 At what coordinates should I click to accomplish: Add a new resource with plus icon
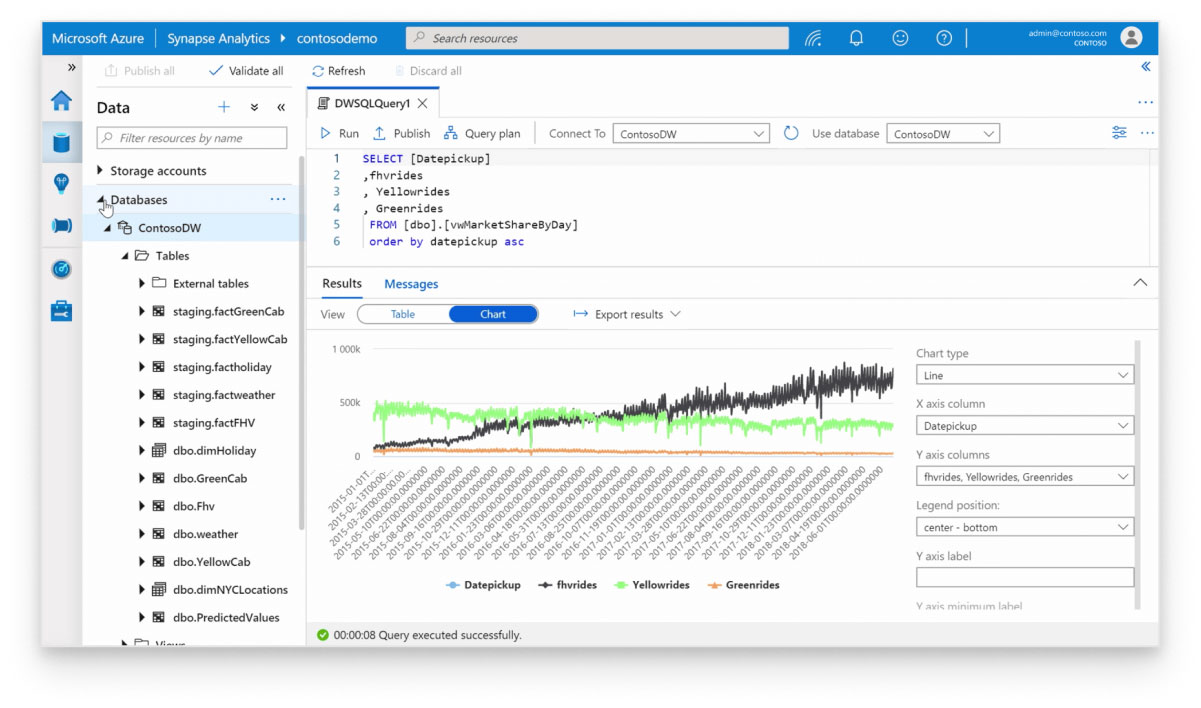[224, 107]
